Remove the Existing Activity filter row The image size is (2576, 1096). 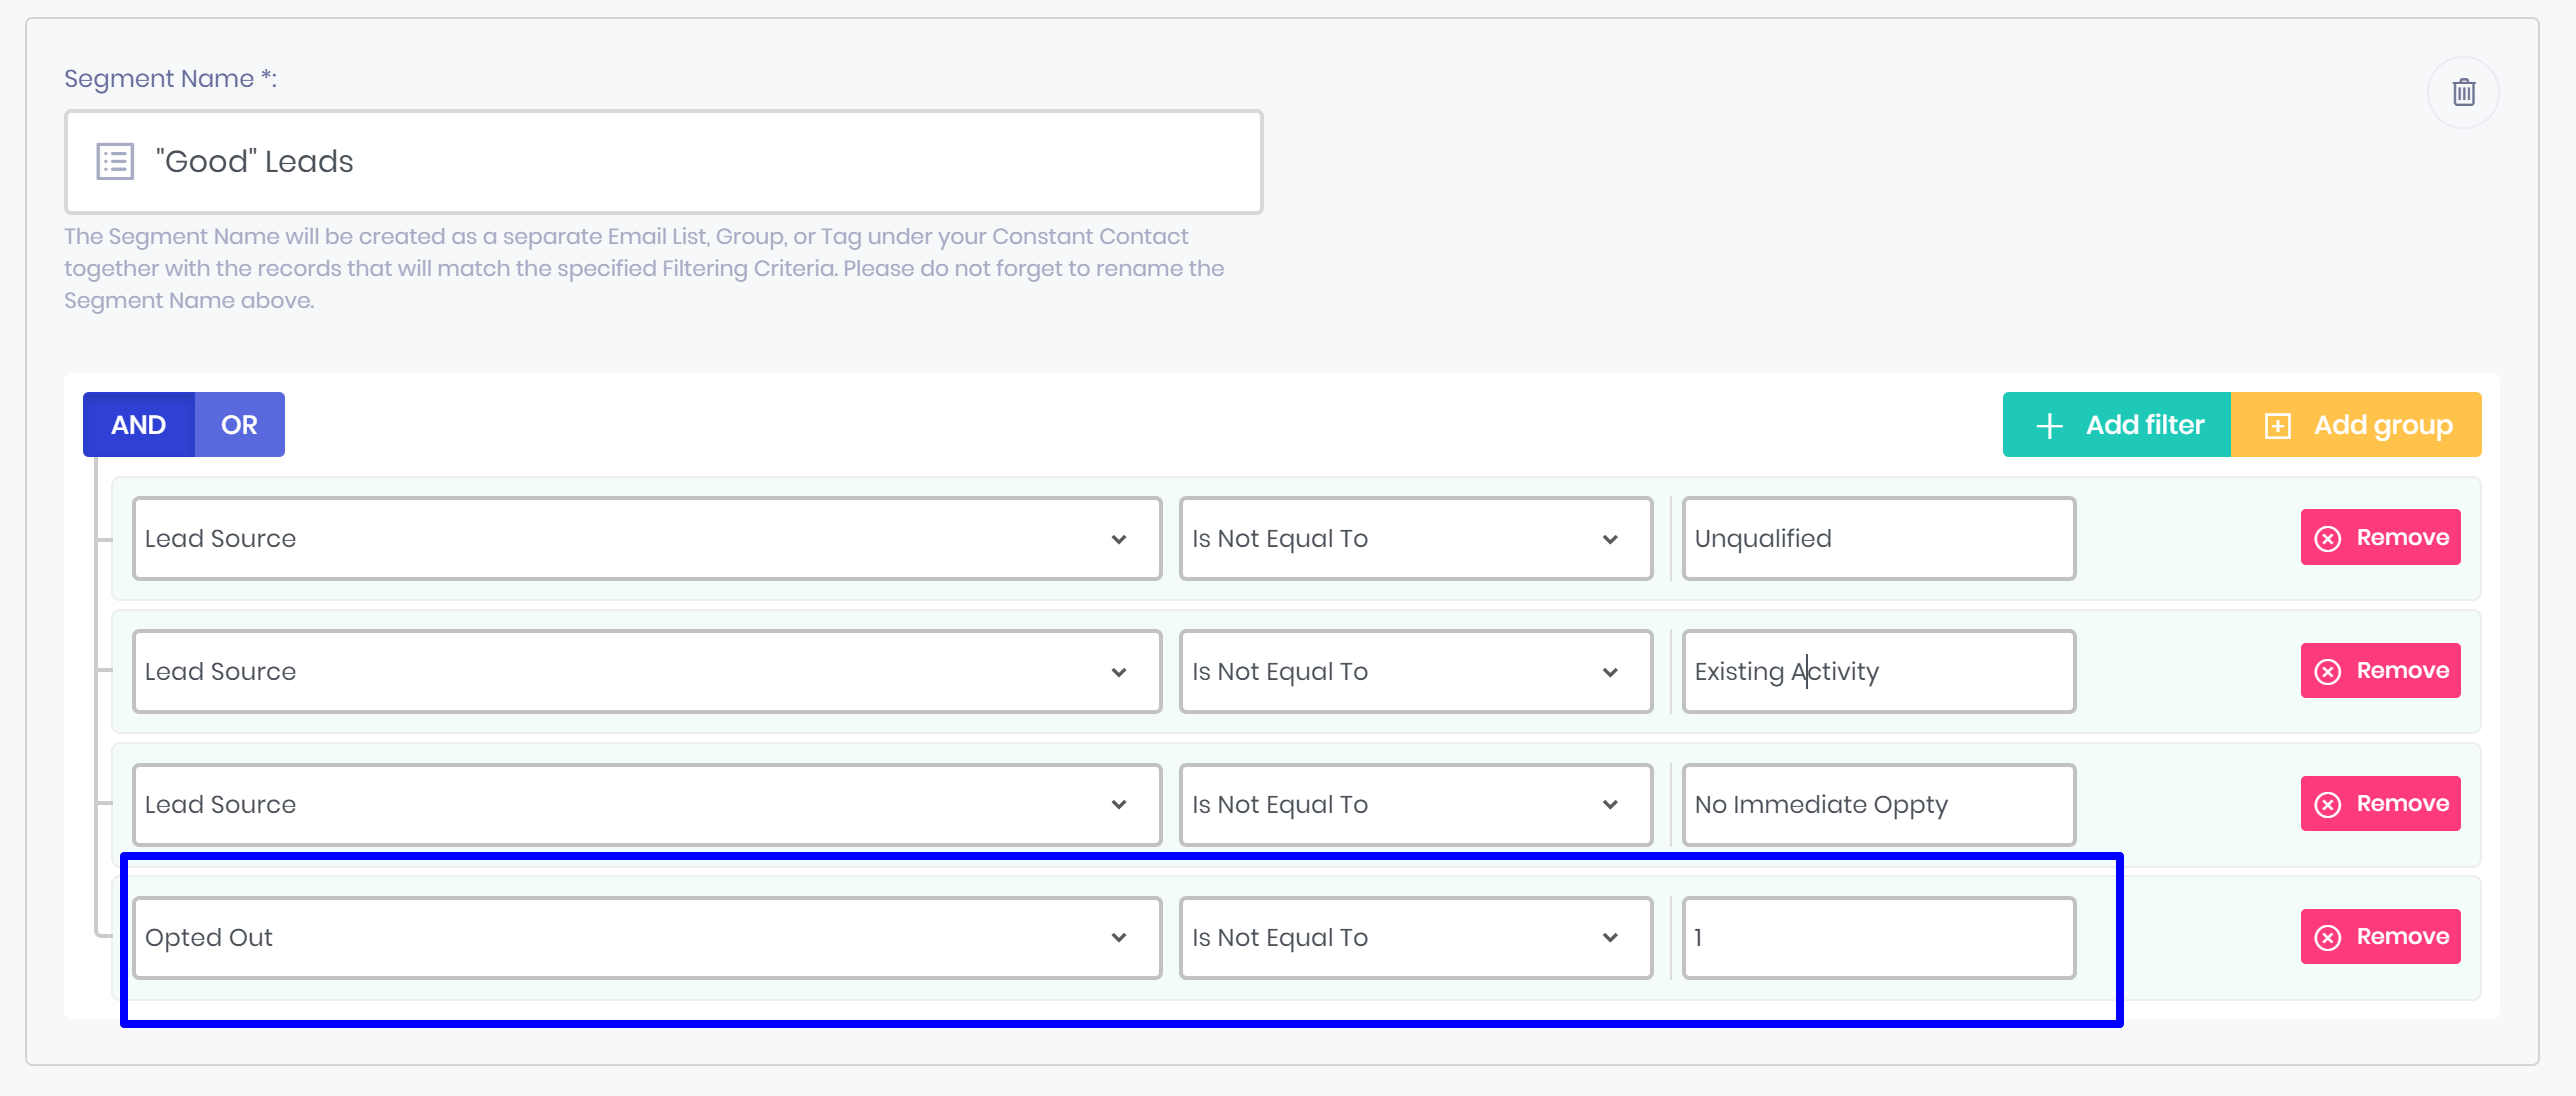[2381, 671]
